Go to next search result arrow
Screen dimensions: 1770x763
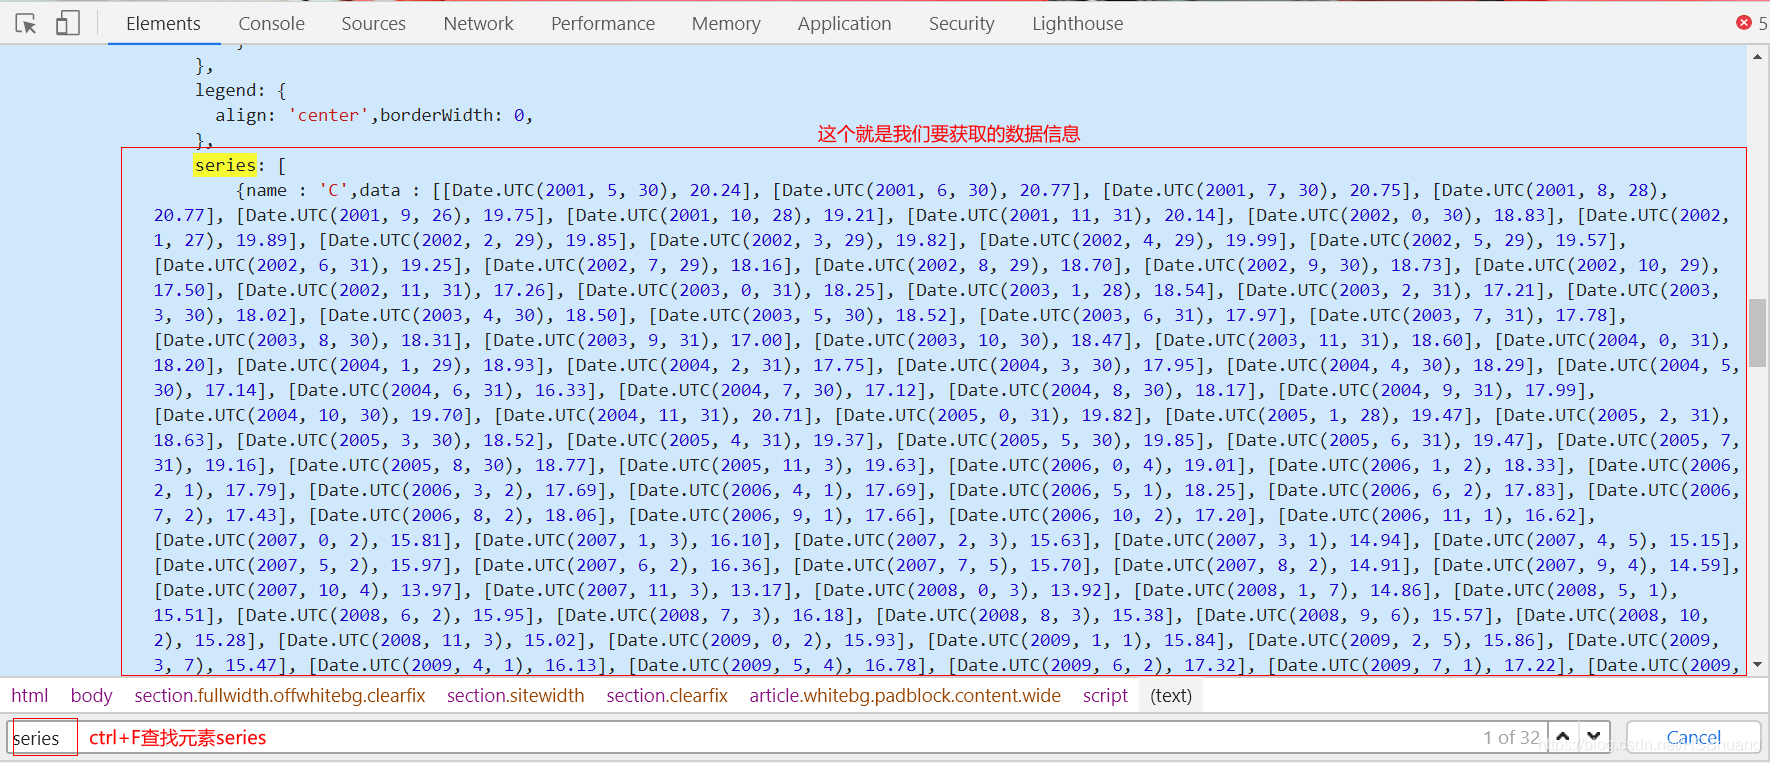[x=1594, y=737]
